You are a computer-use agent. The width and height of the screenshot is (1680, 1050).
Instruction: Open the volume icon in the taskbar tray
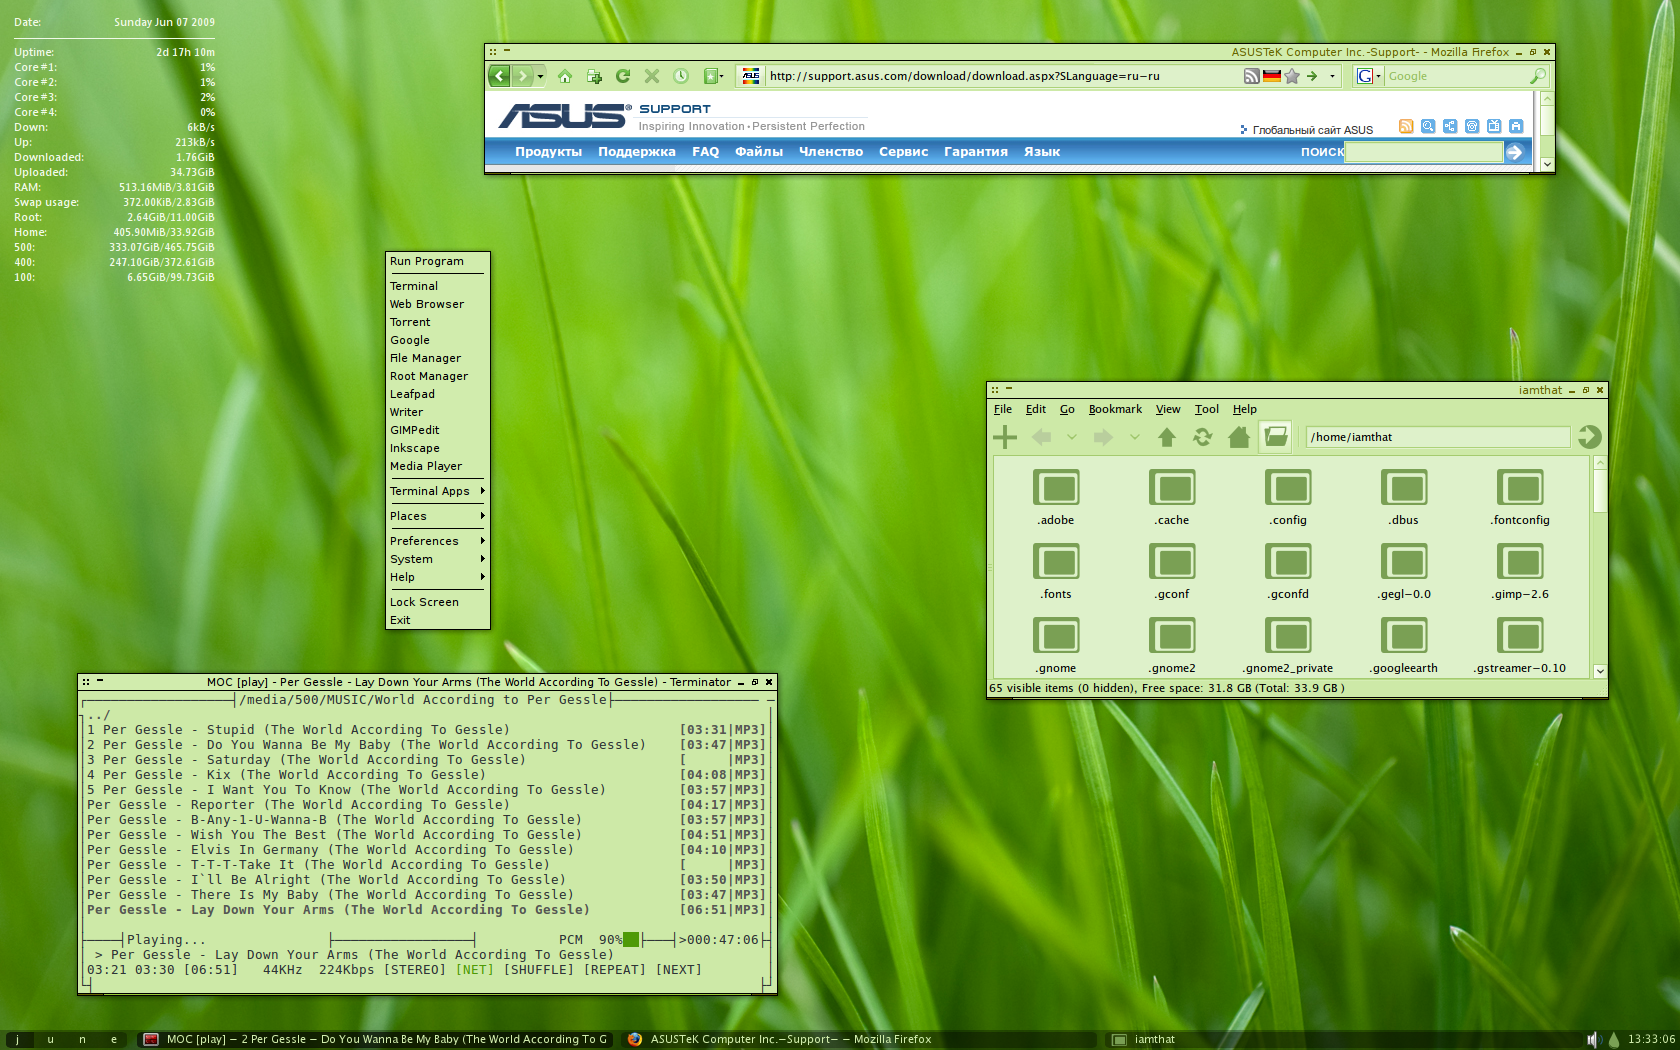[x=1593, y=1040]
